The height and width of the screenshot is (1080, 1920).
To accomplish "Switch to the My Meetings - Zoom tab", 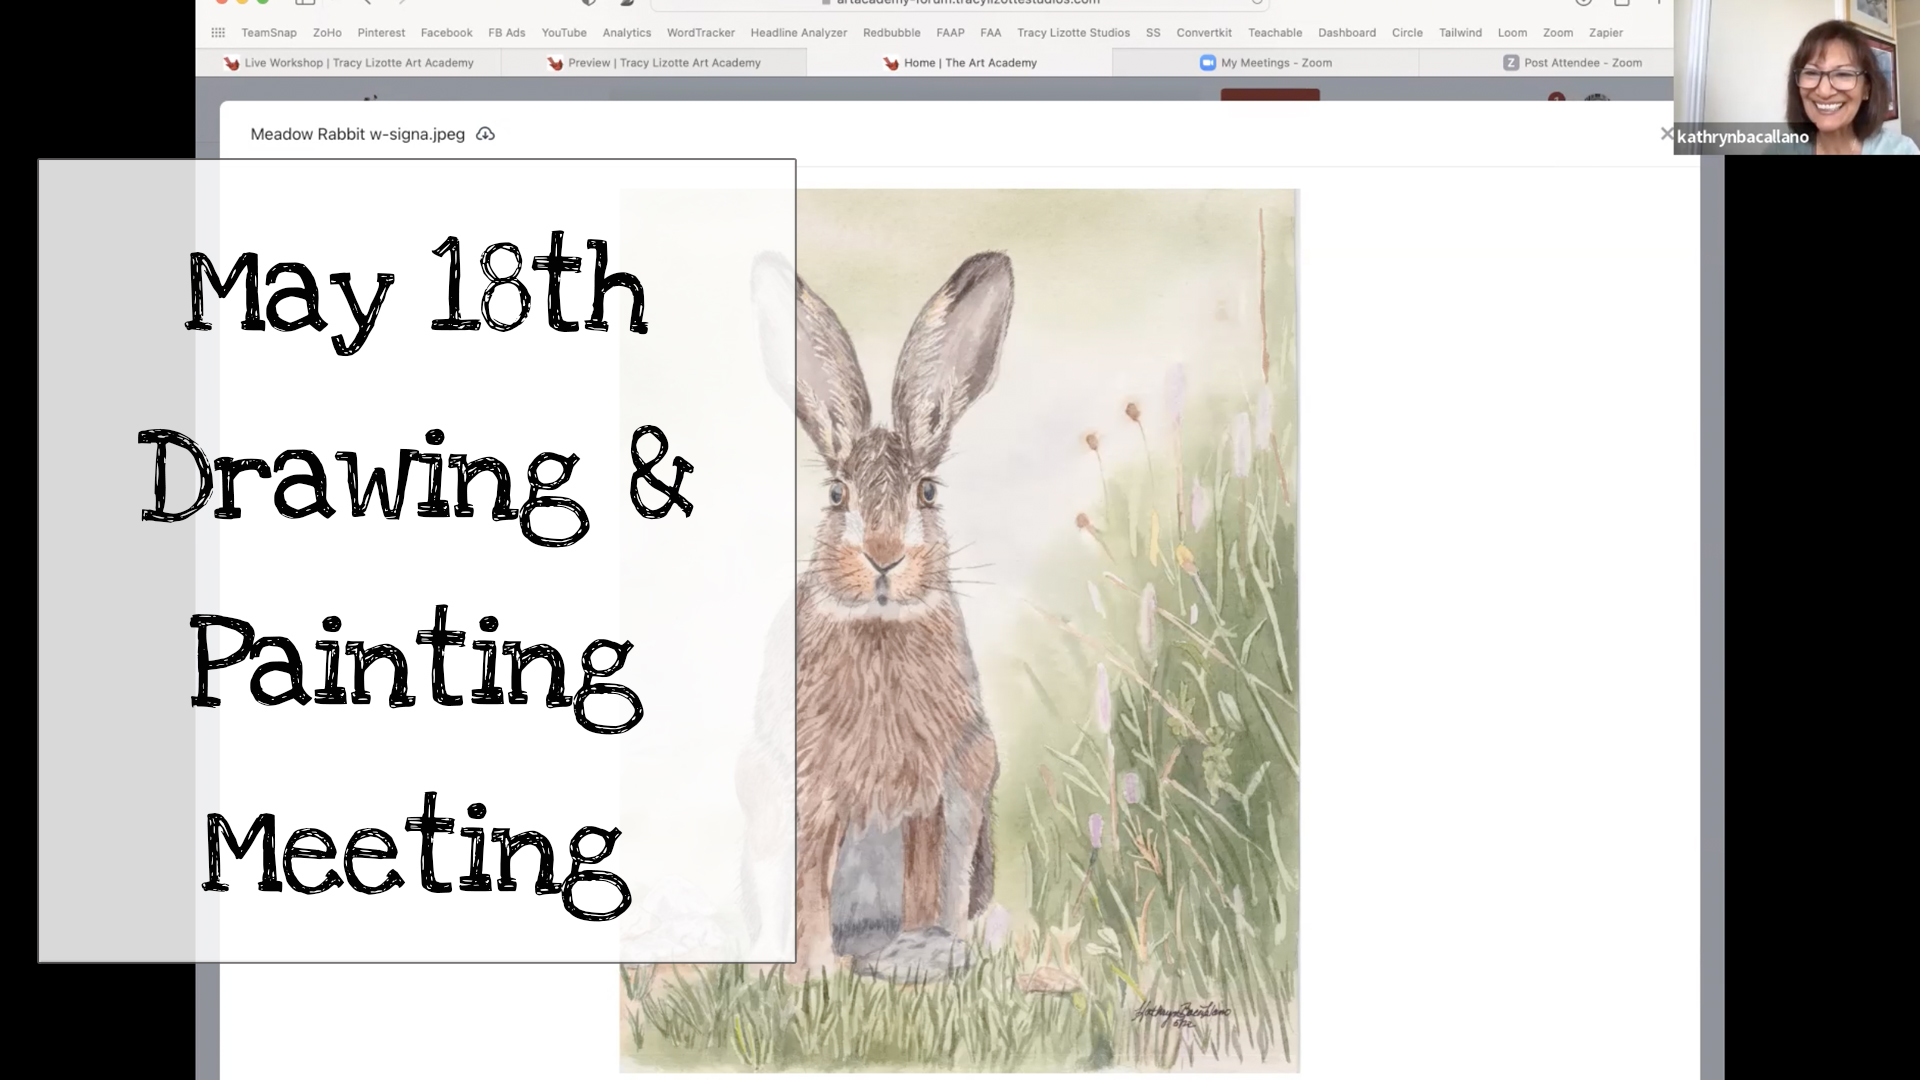I will 1266,63.
